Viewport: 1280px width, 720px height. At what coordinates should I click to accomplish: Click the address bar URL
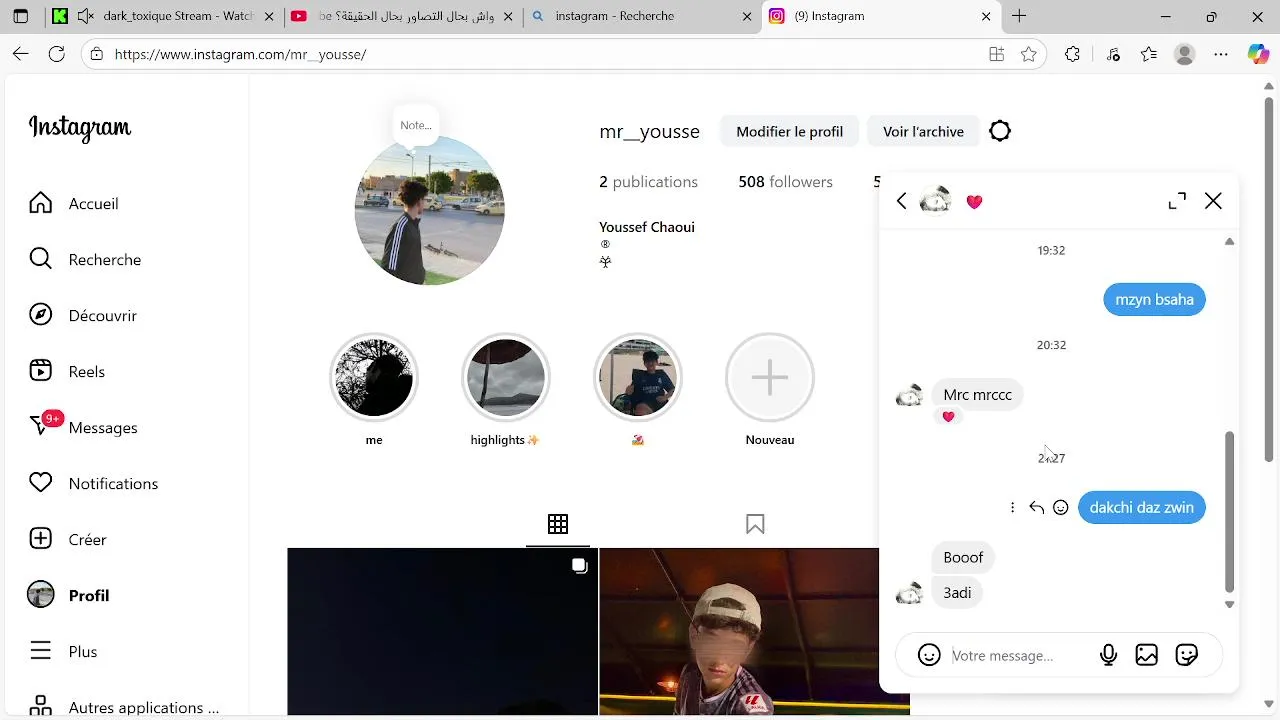pos(240,54)
